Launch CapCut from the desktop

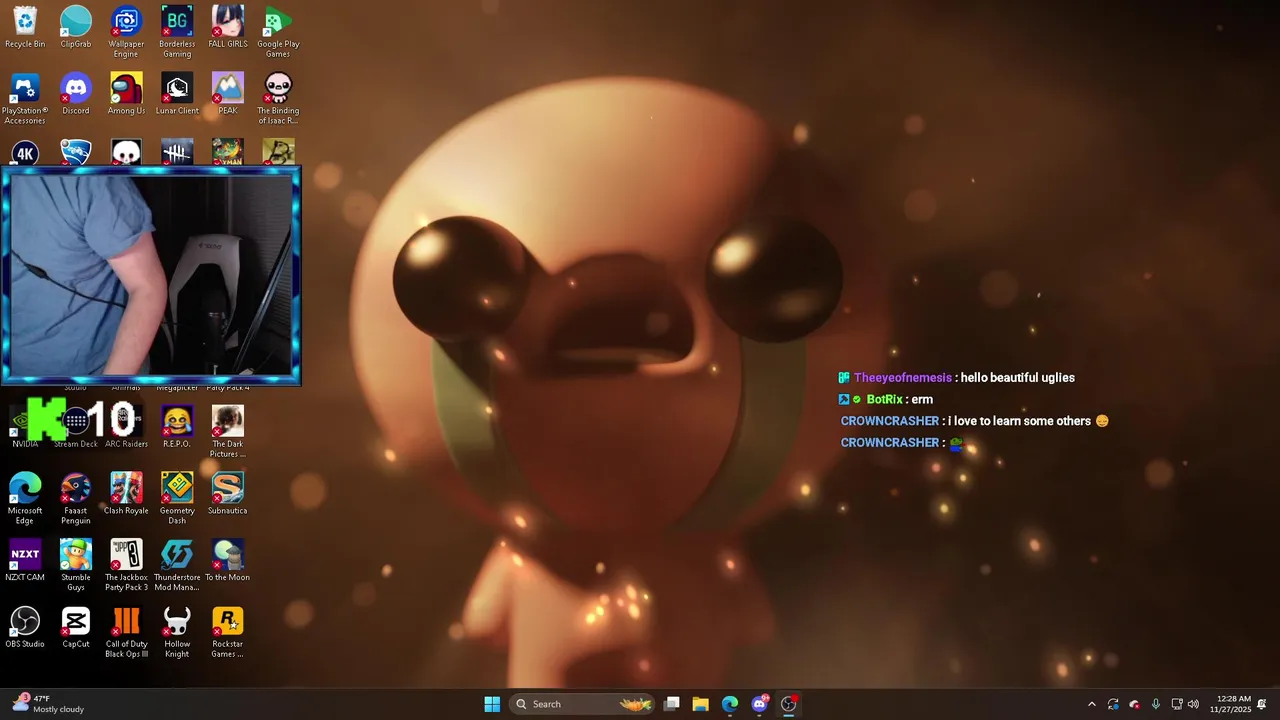coord(76,627)
